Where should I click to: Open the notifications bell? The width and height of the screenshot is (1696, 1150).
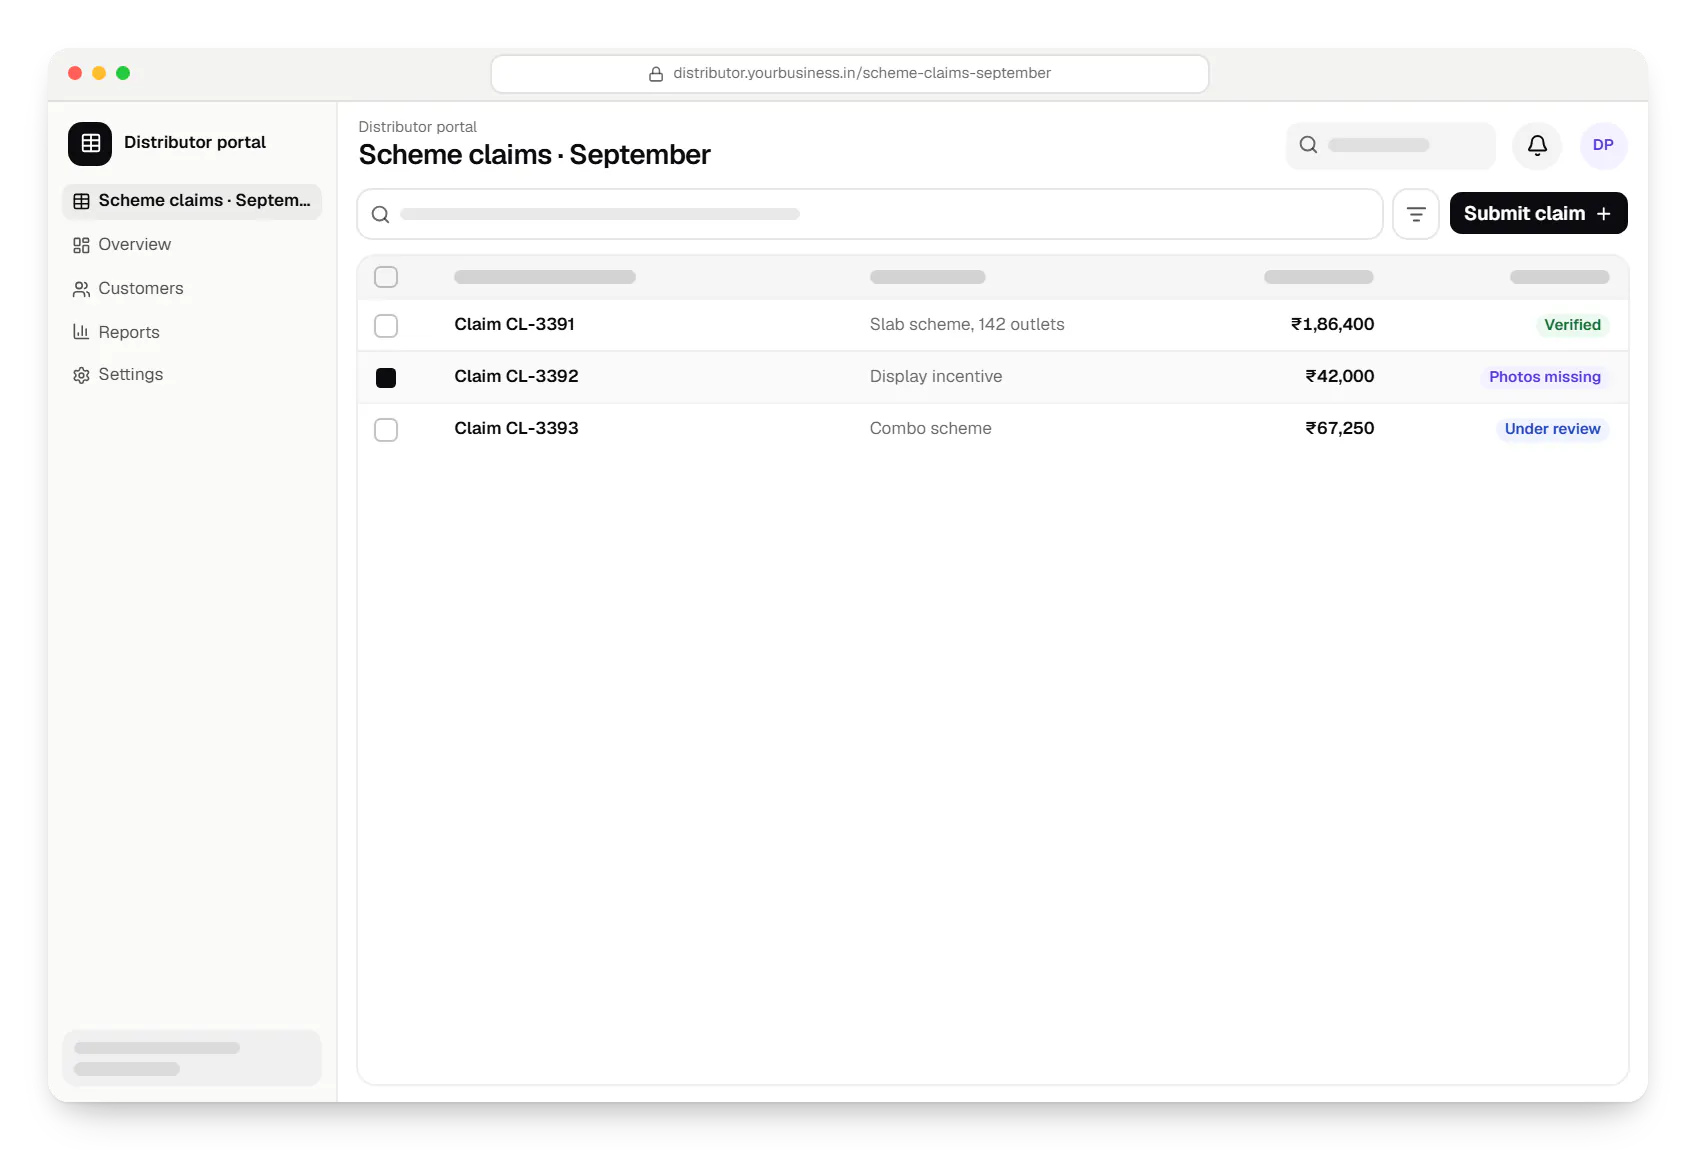(x=1537, y=145)
